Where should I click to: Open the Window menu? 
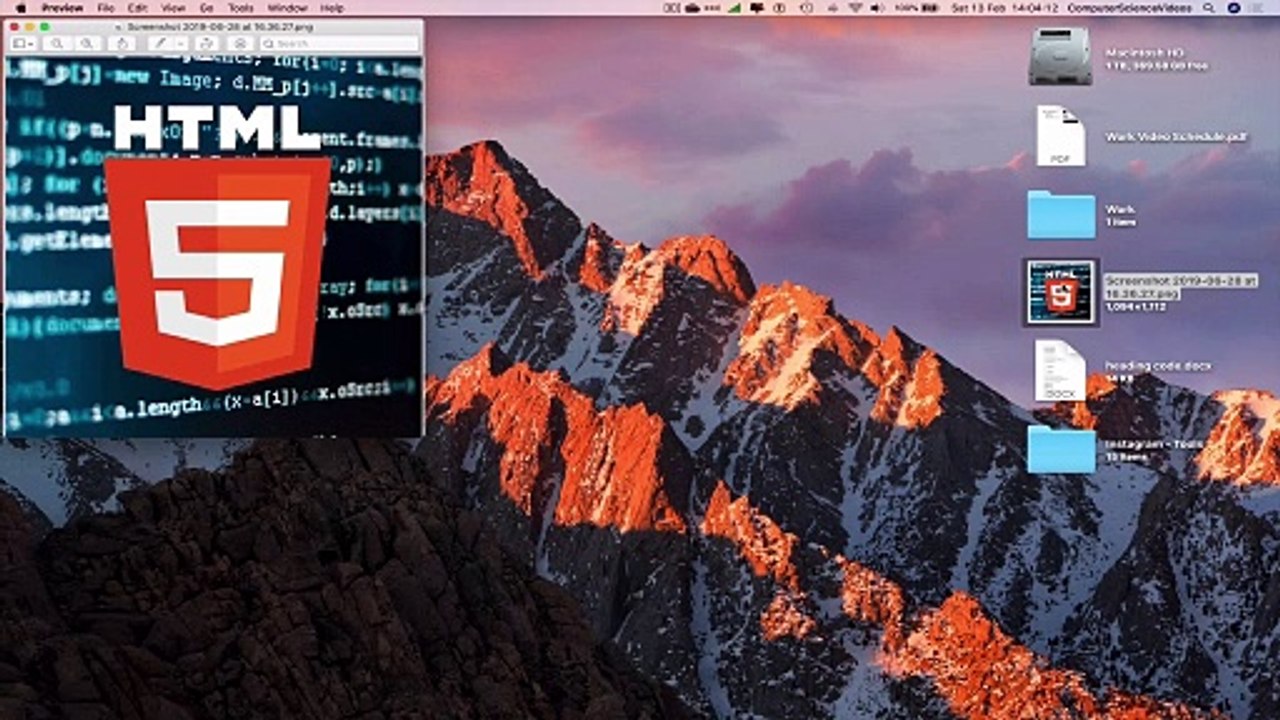point(287,8)
